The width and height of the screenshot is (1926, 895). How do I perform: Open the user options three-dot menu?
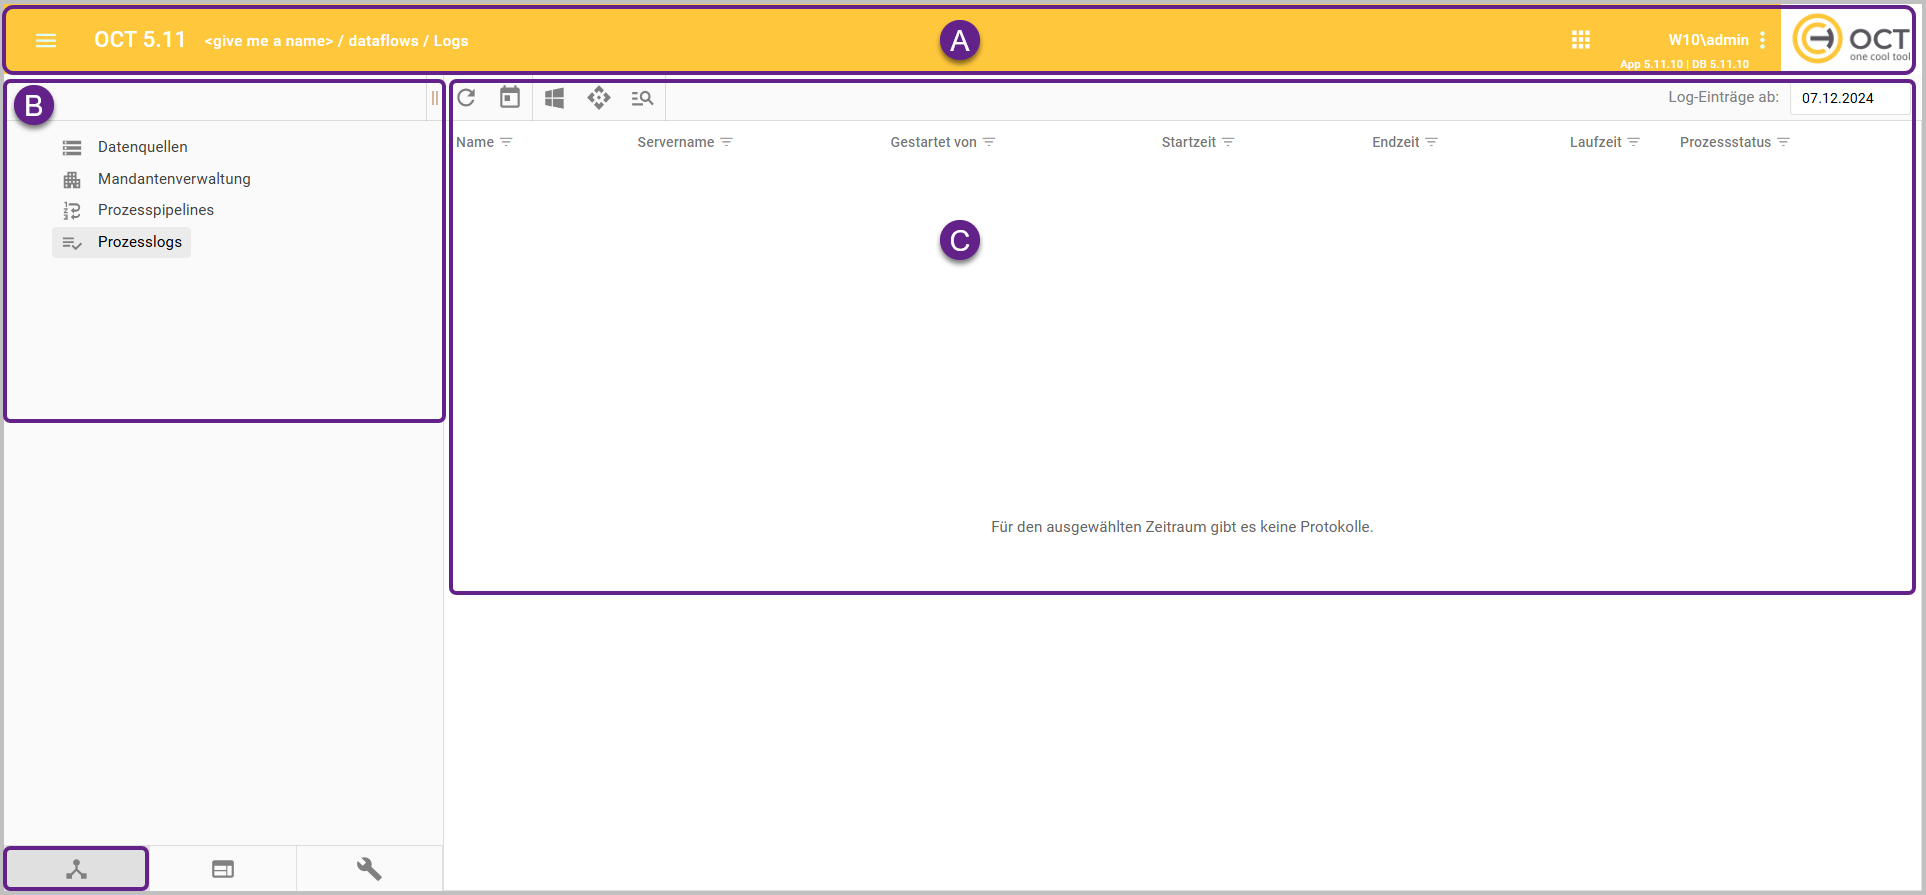pos(1762,40)
